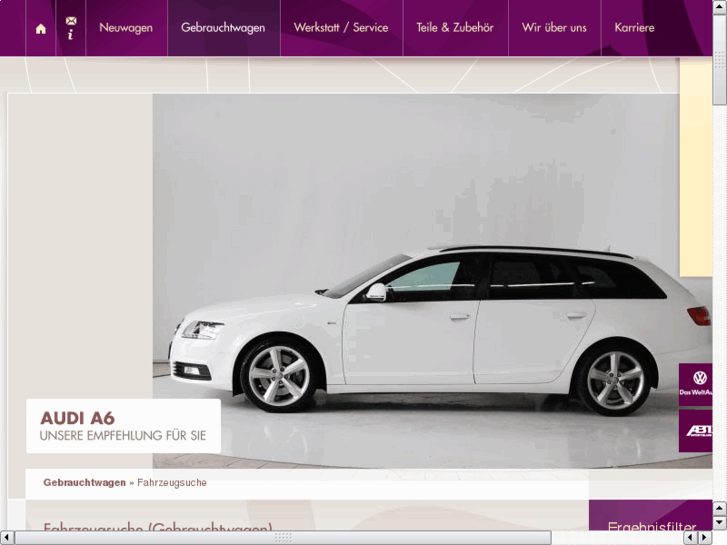Click the horizontal scrollbar thumb

pyautogui.click(x=283, y=538)
